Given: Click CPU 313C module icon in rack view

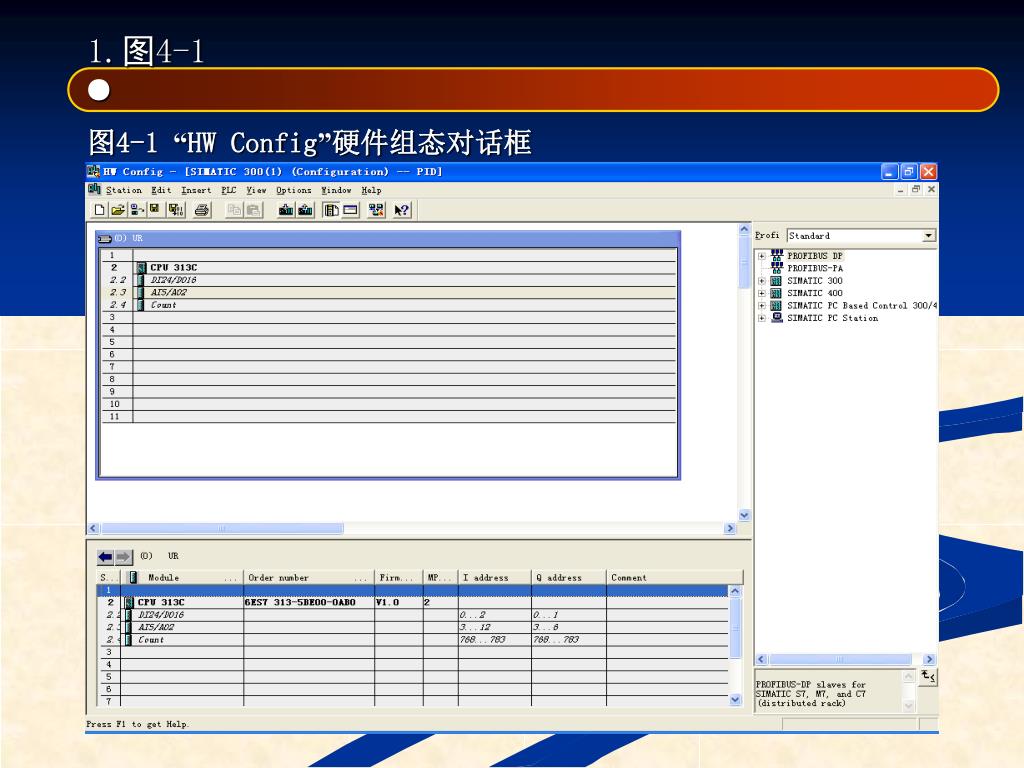Looking at the screenshot, I should [141, 267].
